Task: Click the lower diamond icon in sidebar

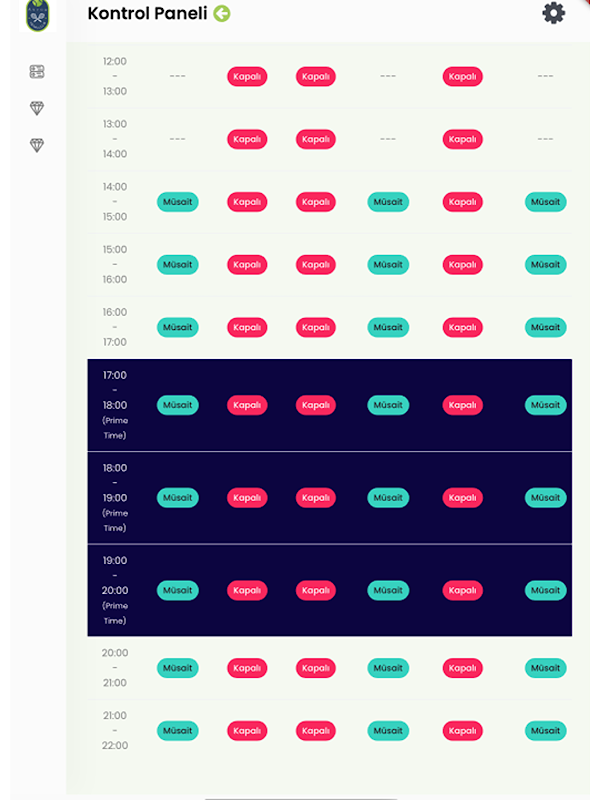Action: [37, 145]
